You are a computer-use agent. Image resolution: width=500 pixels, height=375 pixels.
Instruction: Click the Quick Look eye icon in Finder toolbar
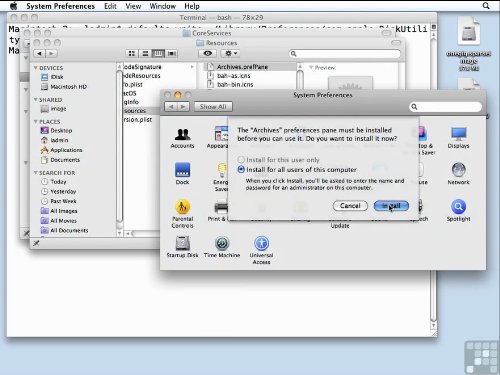tap(208, 53)
